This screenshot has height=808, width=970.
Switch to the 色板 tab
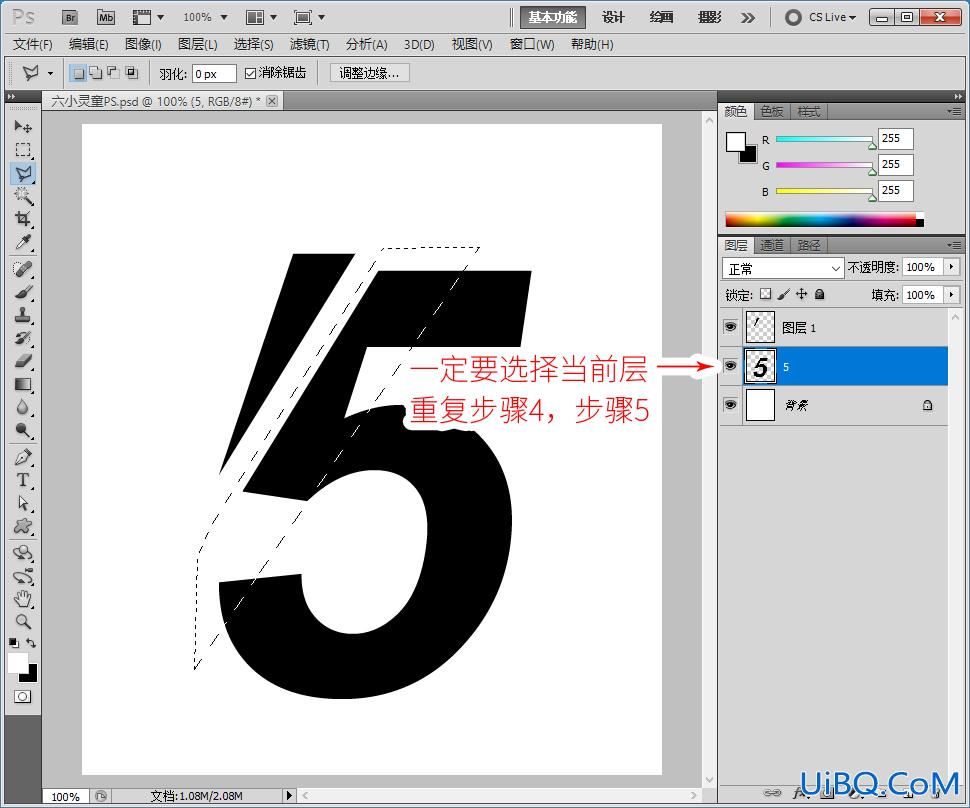(x=771, y=111)
